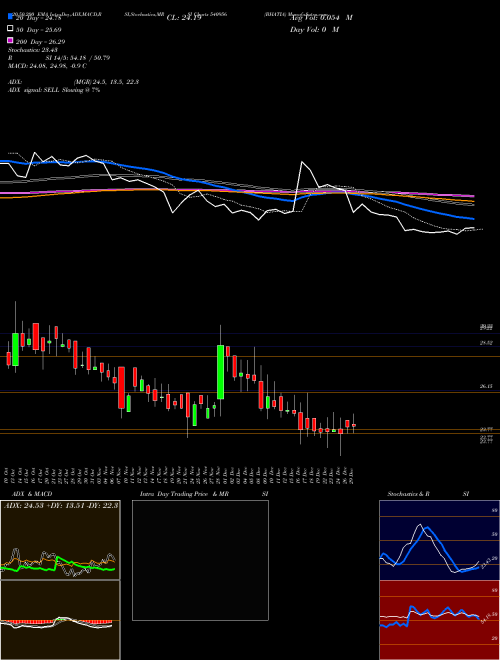Click the ADX: 24.53 +DY: 13.51 -DY: 22.3 header
Viewport: 500px width, 660px height.
(x=61, y=505)
